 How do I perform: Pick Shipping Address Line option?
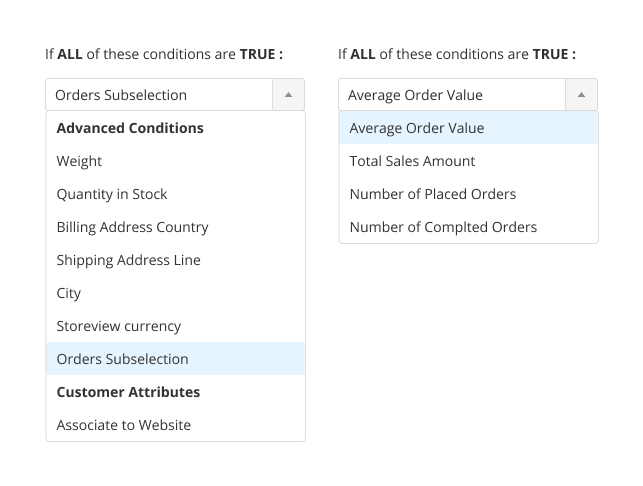pyautogui.click(x=128, y=260)
